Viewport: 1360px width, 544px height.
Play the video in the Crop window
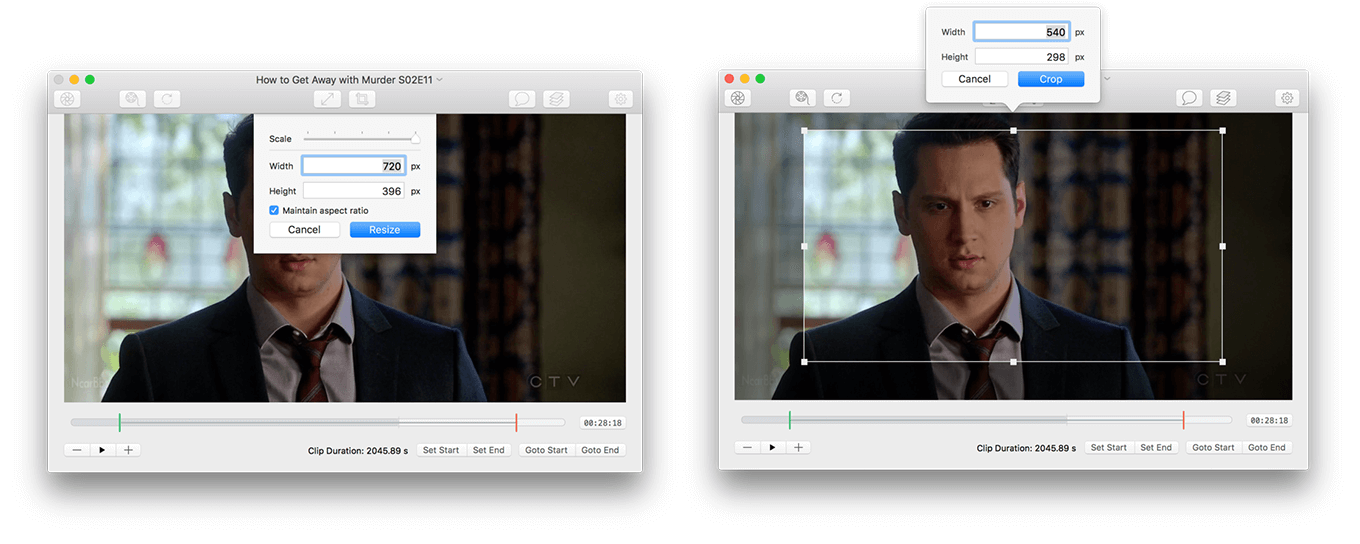click(772, 447)
